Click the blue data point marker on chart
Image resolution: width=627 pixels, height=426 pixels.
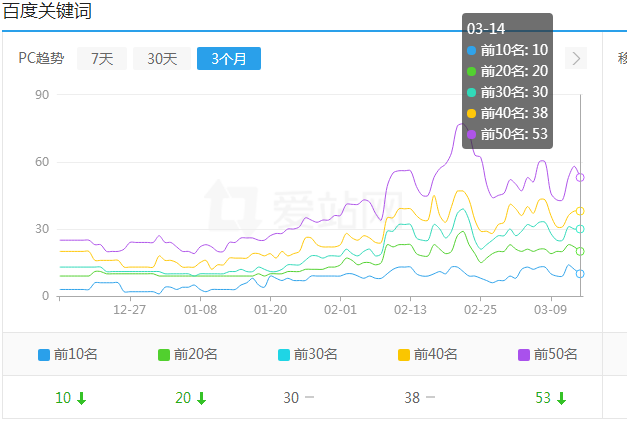(x=580, y=273)
